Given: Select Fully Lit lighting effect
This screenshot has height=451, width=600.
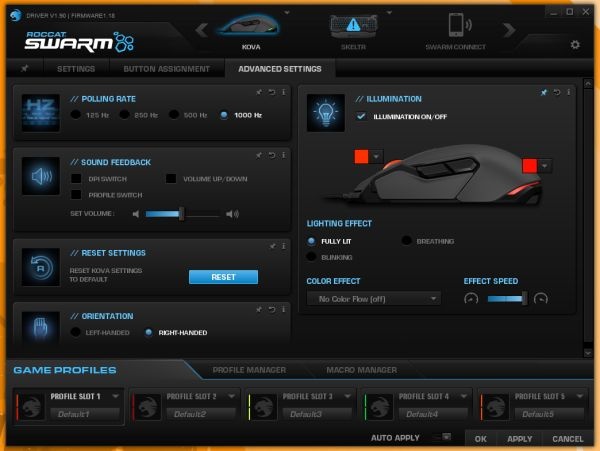Looking at the screenshot, I should [x=311, y=241].
